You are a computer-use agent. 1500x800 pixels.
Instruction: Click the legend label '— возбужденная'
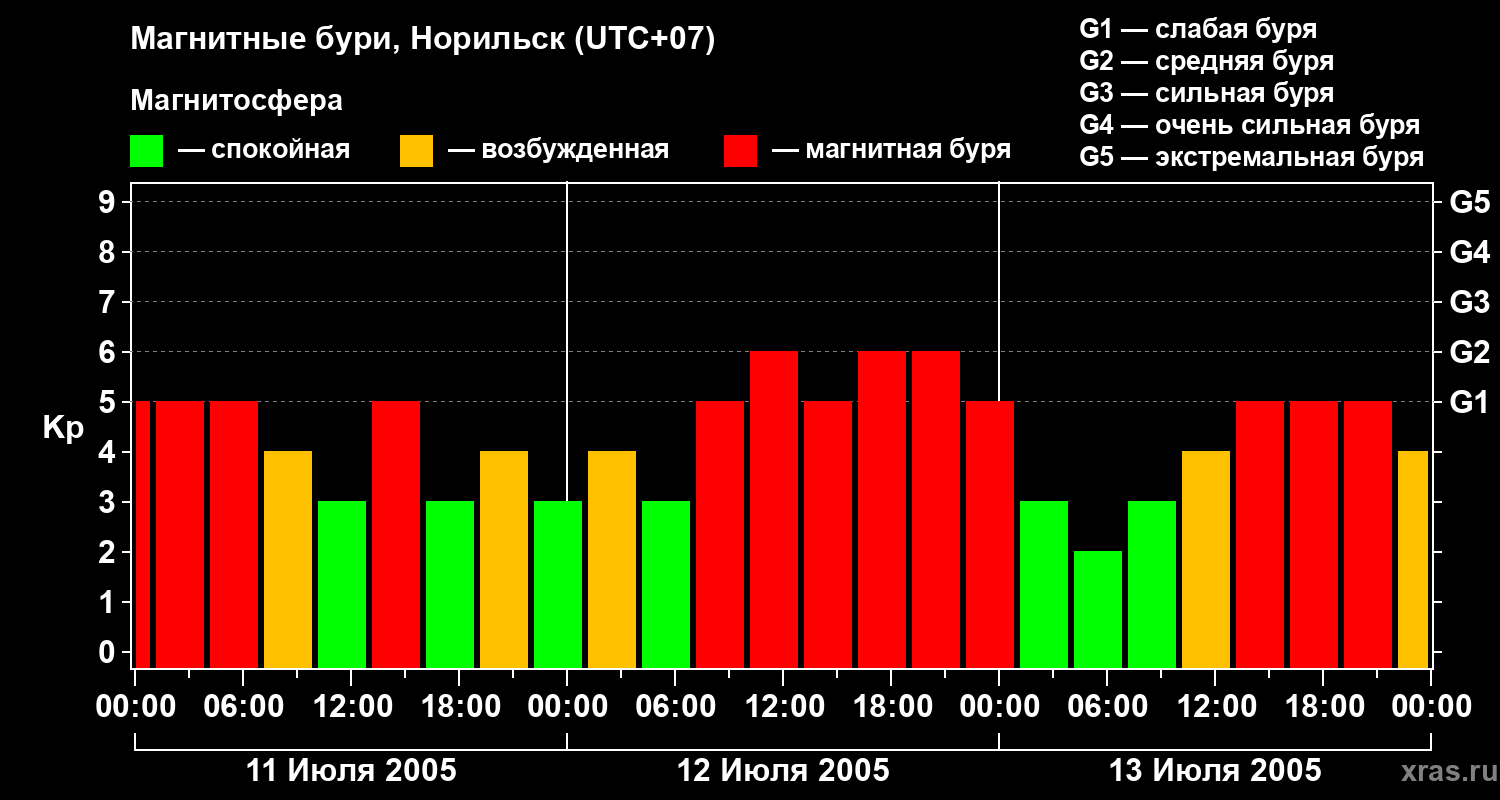(x=558, y=150)
